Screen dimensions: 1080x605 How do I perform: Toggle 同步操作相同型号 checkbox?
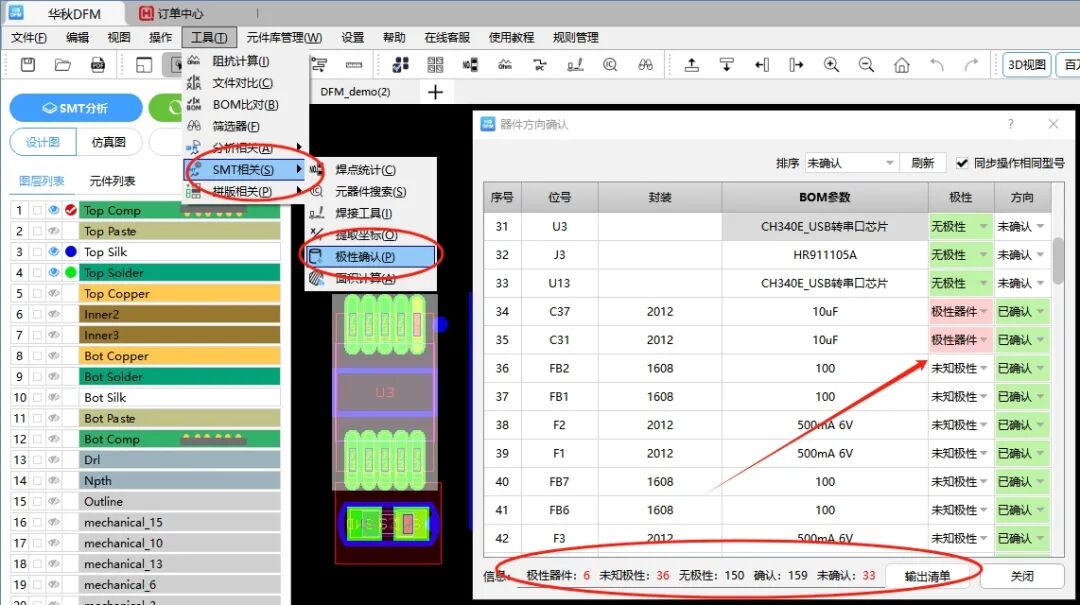point(962,163)
